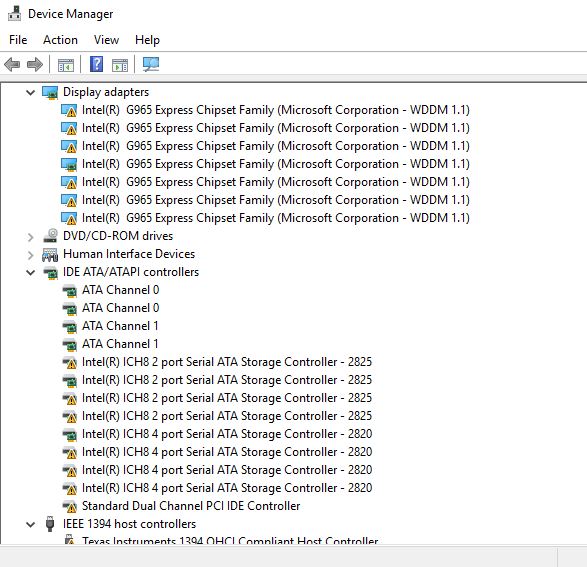This screenshot has width=587, height=567.
Task: Open the Help menu
Action: click(147, 40)
